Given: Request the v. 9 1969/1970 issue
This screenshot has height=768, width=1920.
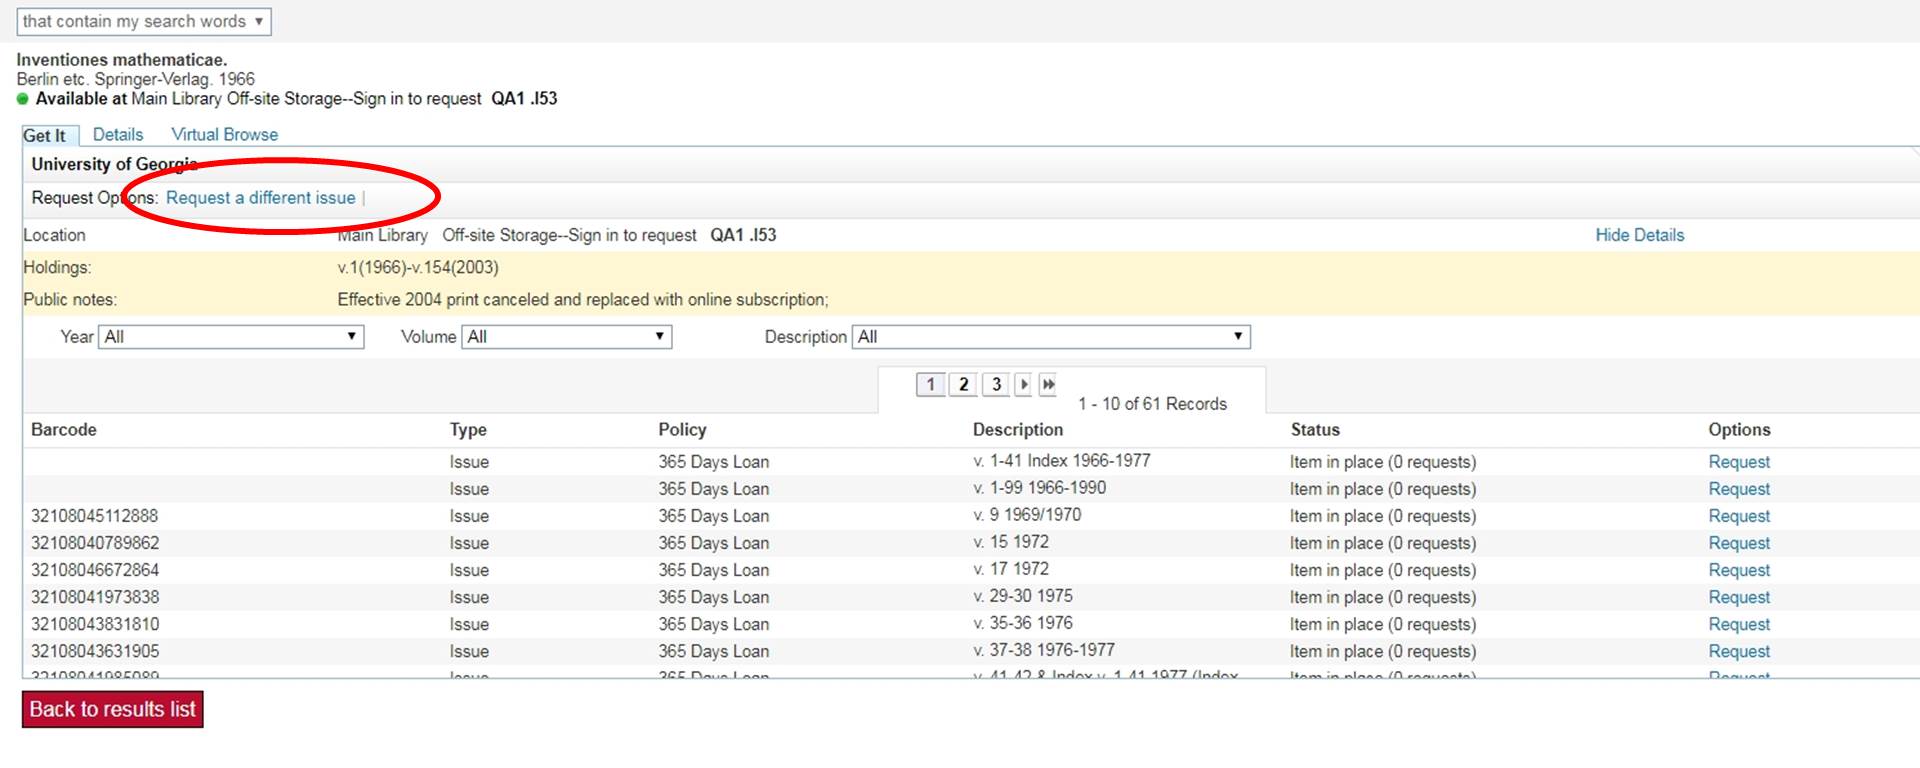Looking at the screenshot, I should 1738,516.
